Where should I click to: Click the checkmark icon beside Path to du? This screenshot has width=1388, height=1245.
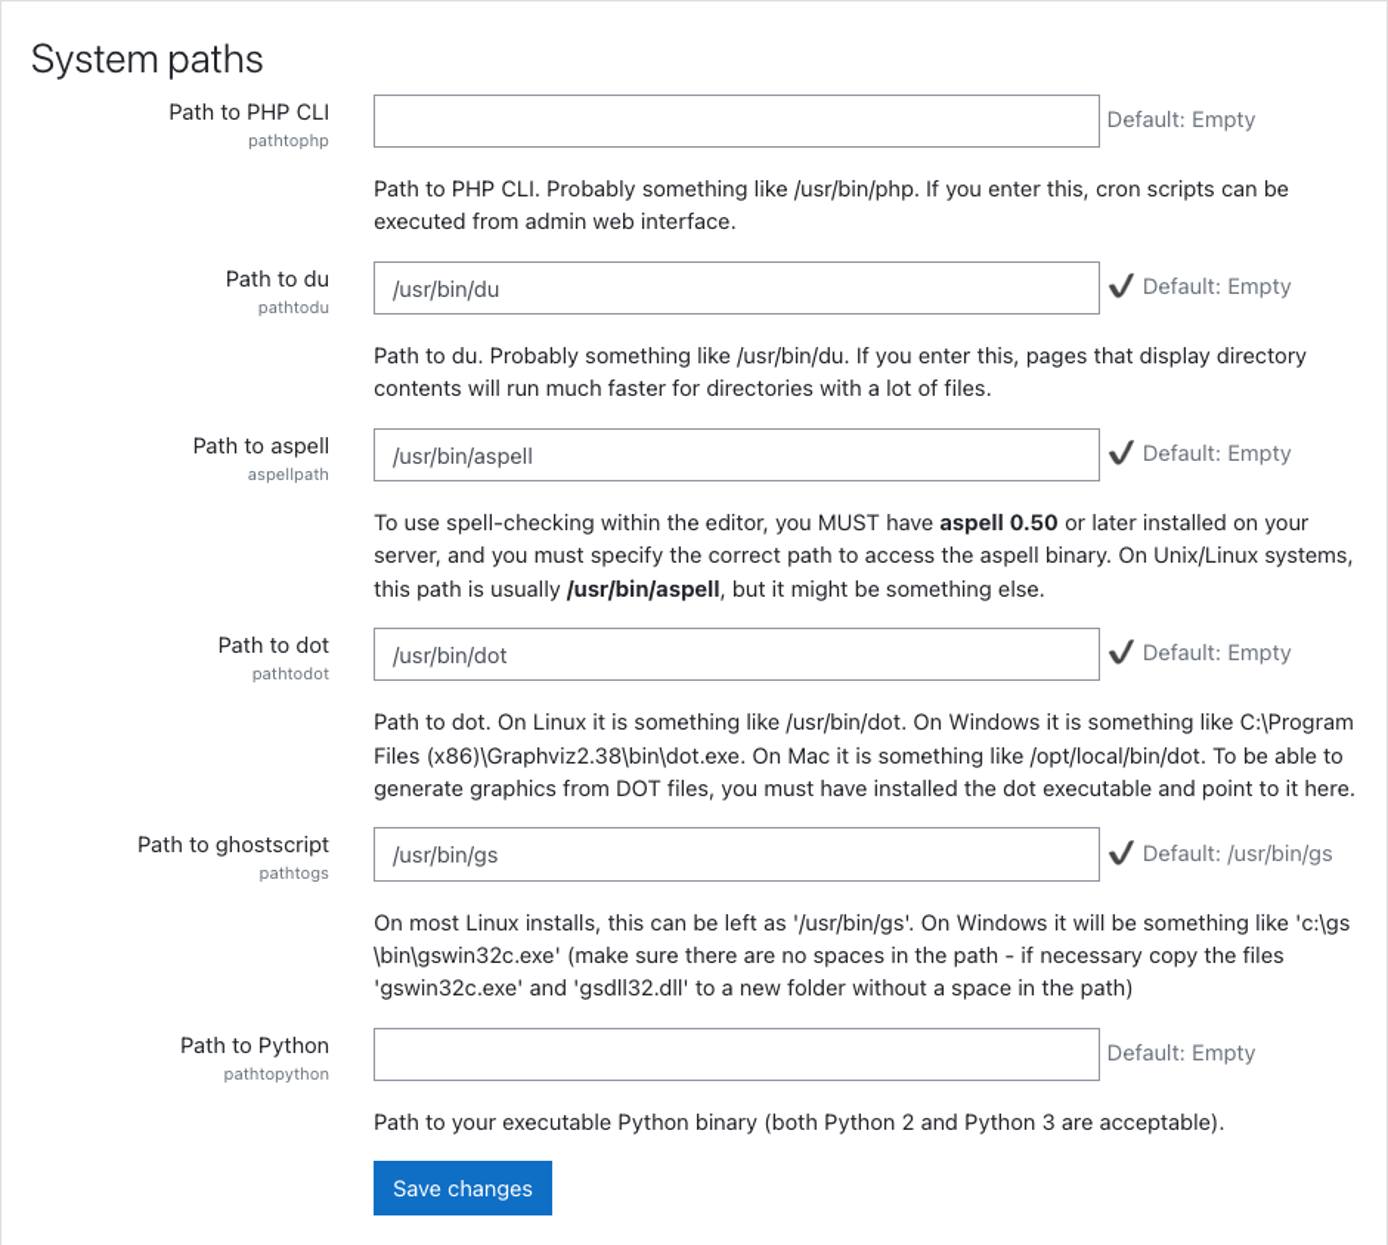click(1122, 287)
